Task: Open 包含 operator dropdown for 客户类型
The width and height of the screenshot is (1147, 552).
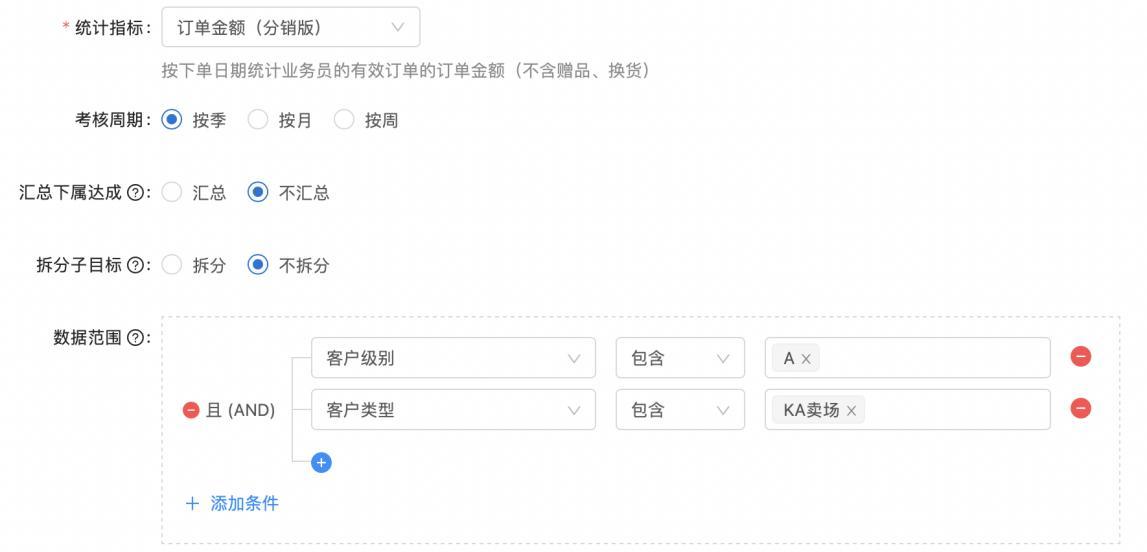Action: [679, 410]
